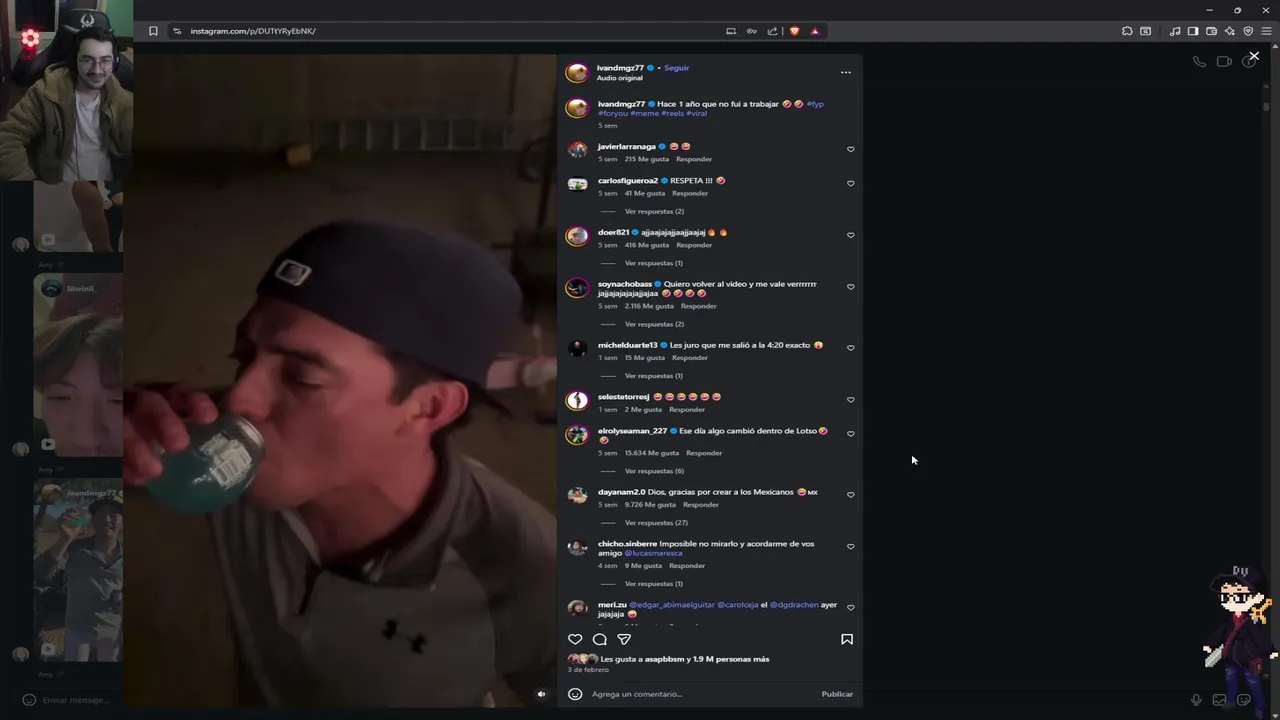This screenshot has height=720, width=1280.
Task: Like the Instagram post with heart icon
Action: 575,639
